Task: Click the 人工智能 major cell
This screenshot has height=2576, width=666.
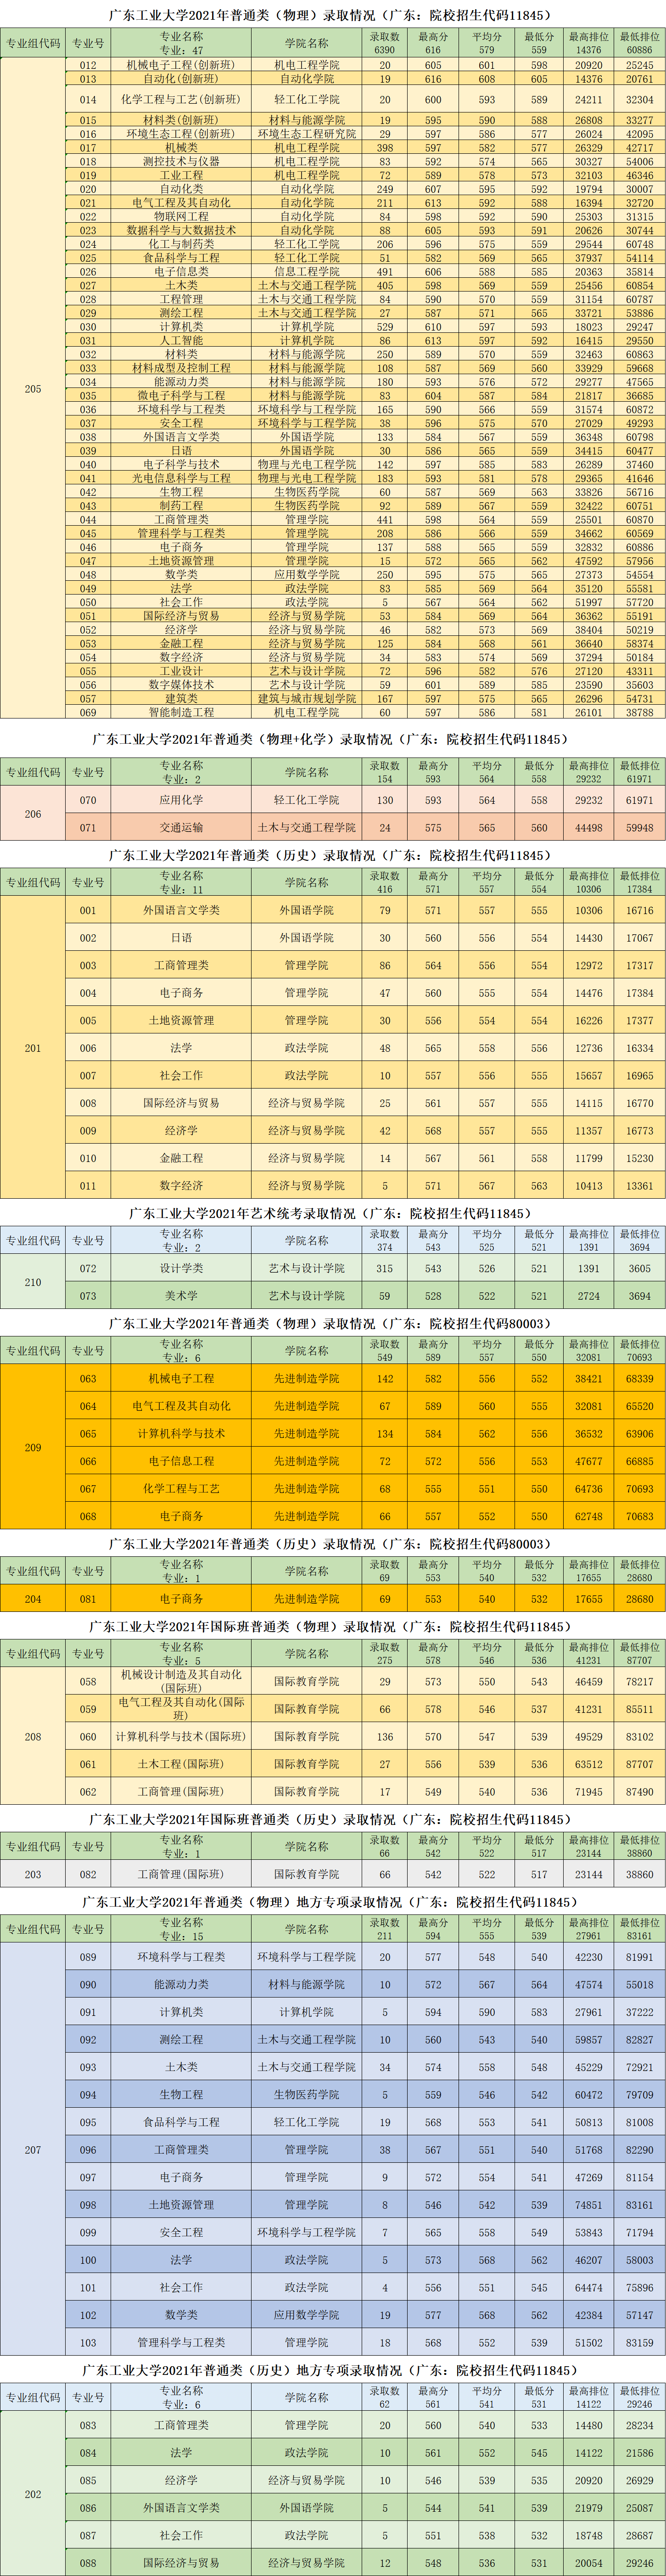Action: coord(181,341)
